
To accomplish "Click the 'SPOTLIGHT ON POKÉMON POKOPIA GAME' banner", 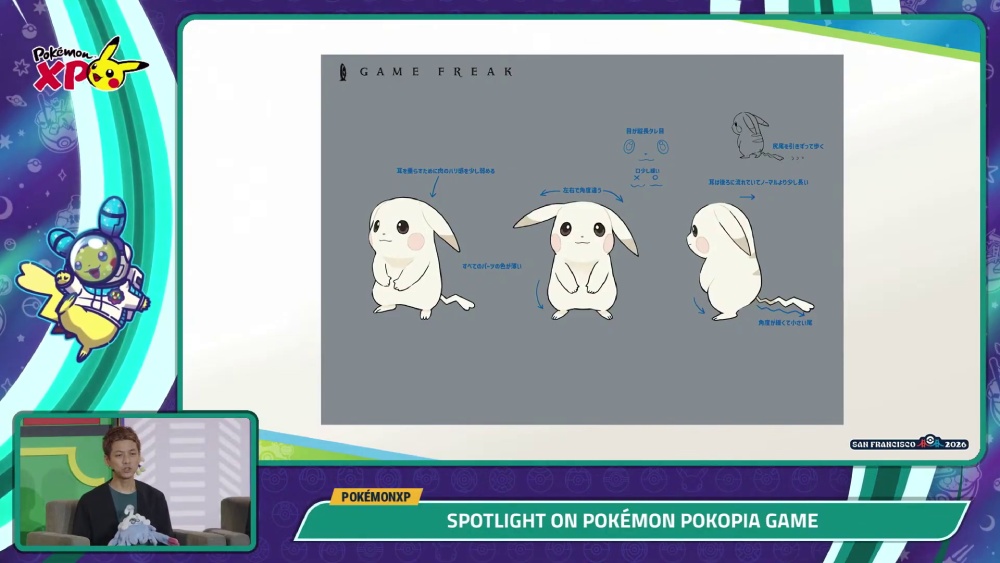I will coord(632,520).
